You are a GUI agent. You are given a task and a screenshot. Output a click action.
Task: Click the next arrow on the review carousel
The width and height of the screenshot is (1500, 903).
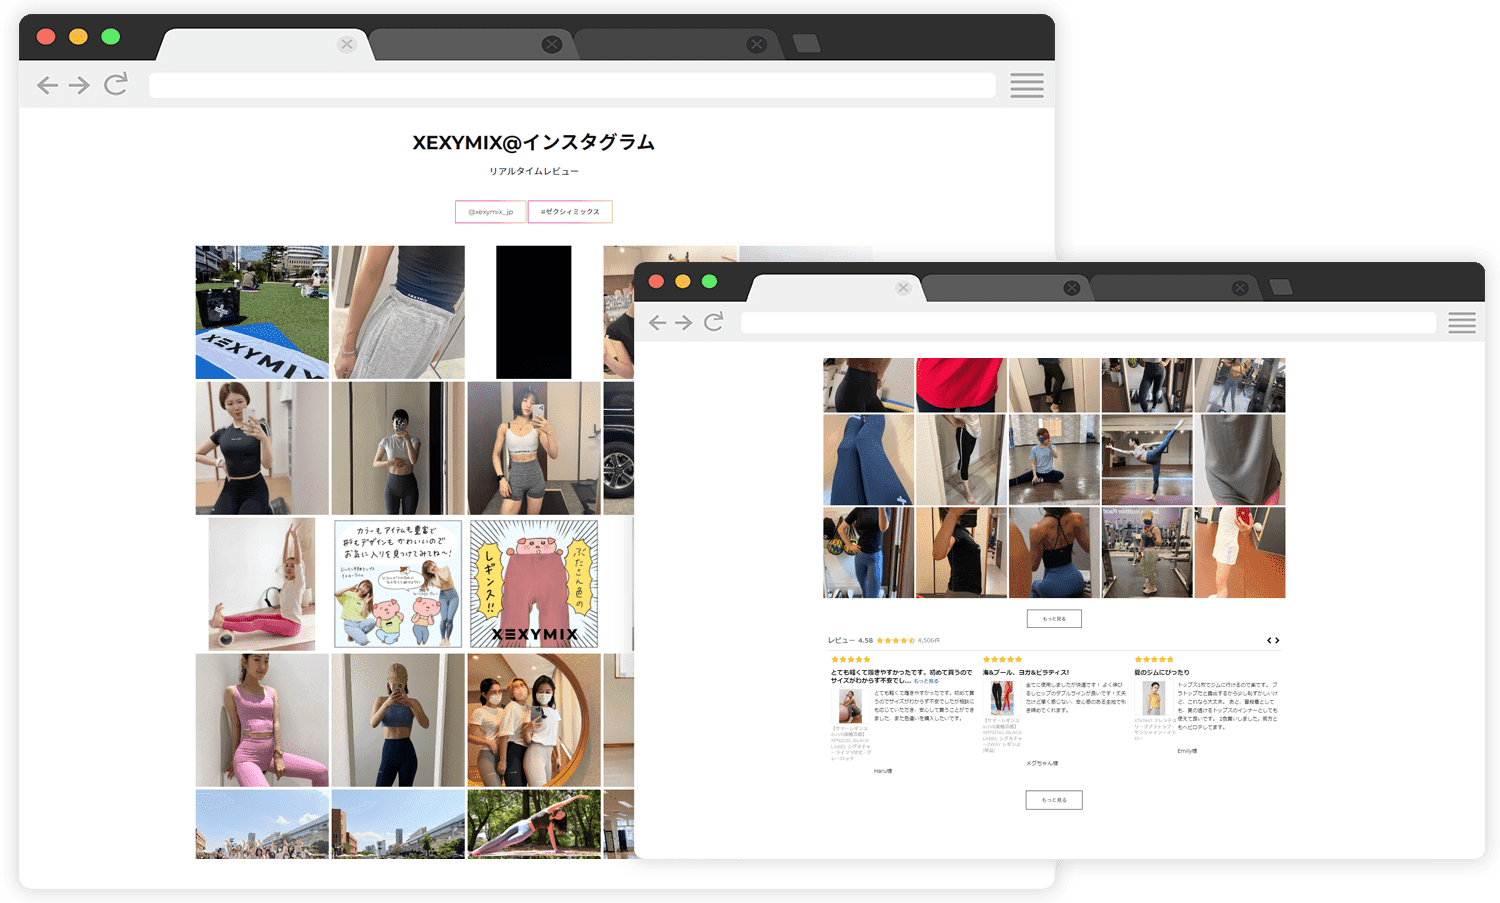pos(1277,640)
